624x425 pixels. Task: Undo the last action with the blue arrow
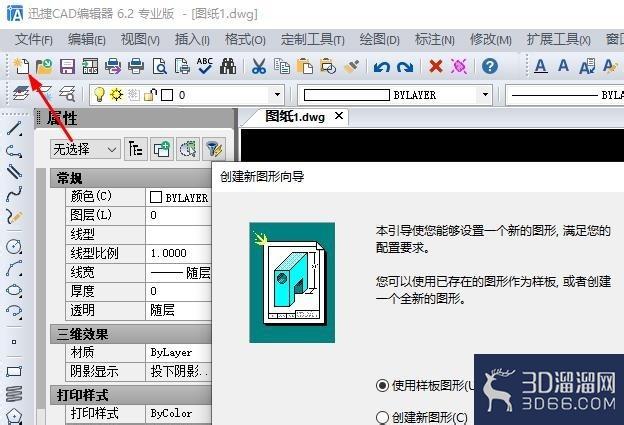[382, 66]
